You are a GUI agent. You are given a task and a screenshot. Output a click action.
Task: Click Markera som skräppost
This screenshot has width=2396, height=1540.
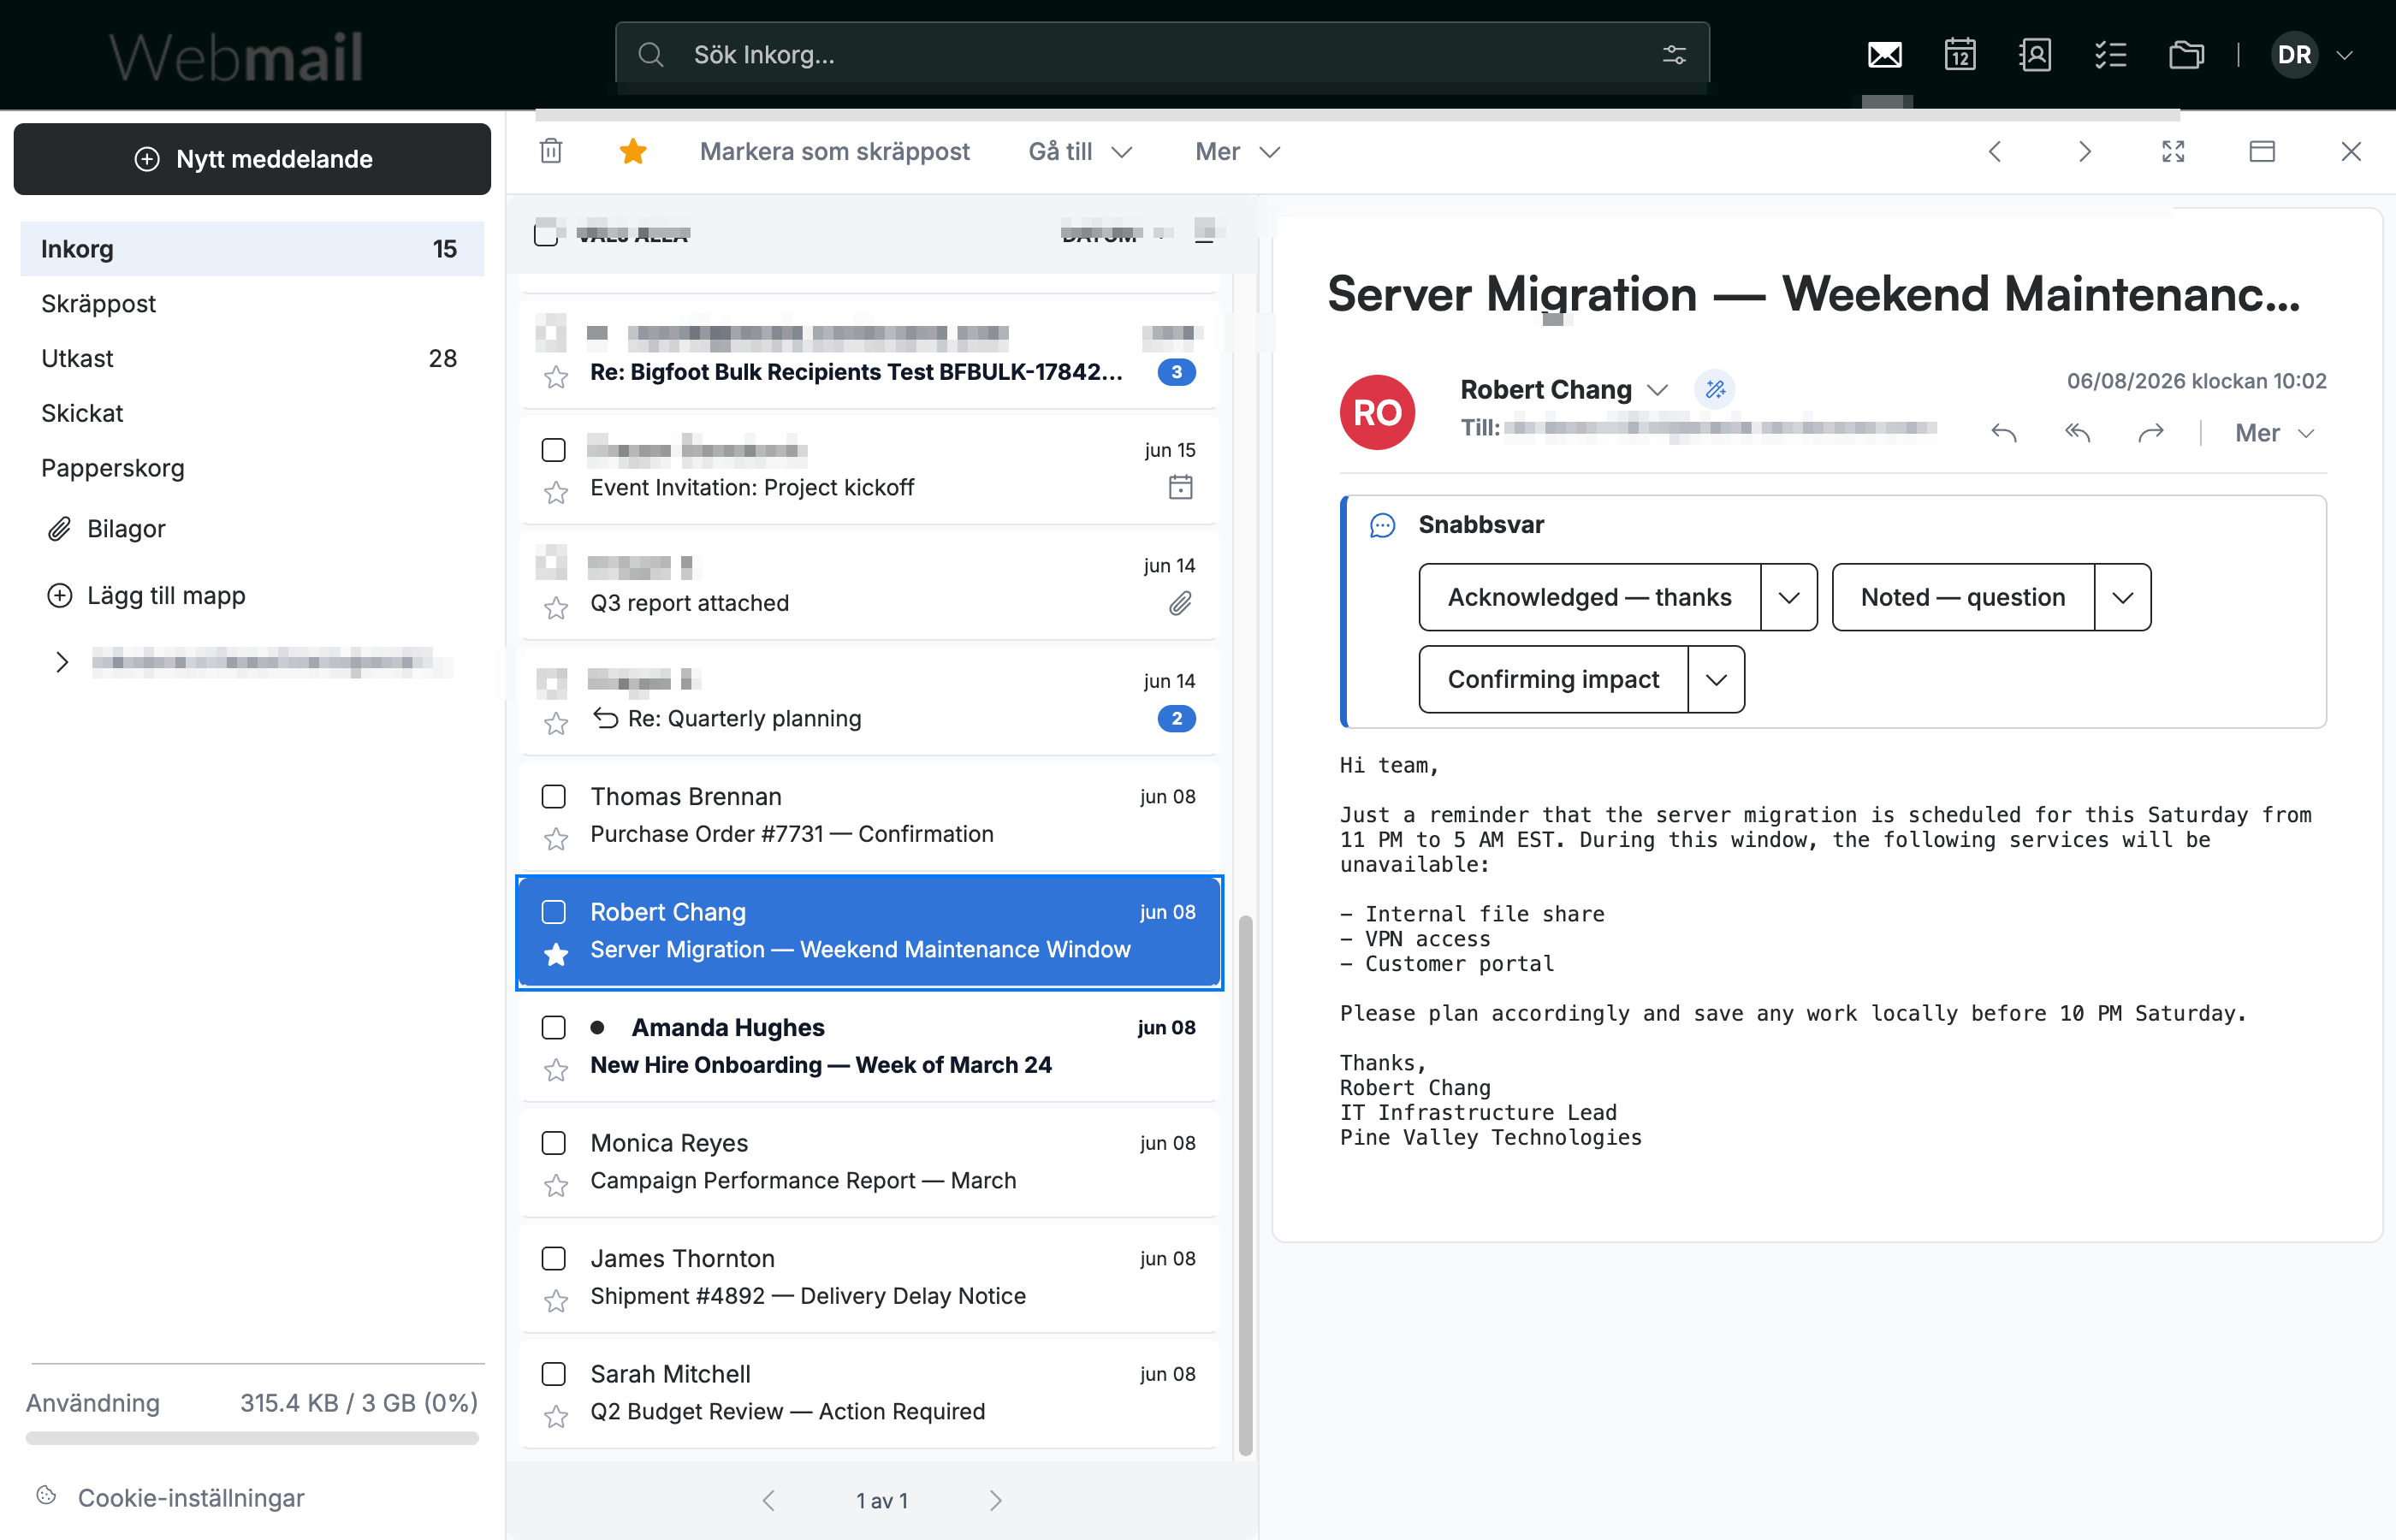[x=834, y=151]
